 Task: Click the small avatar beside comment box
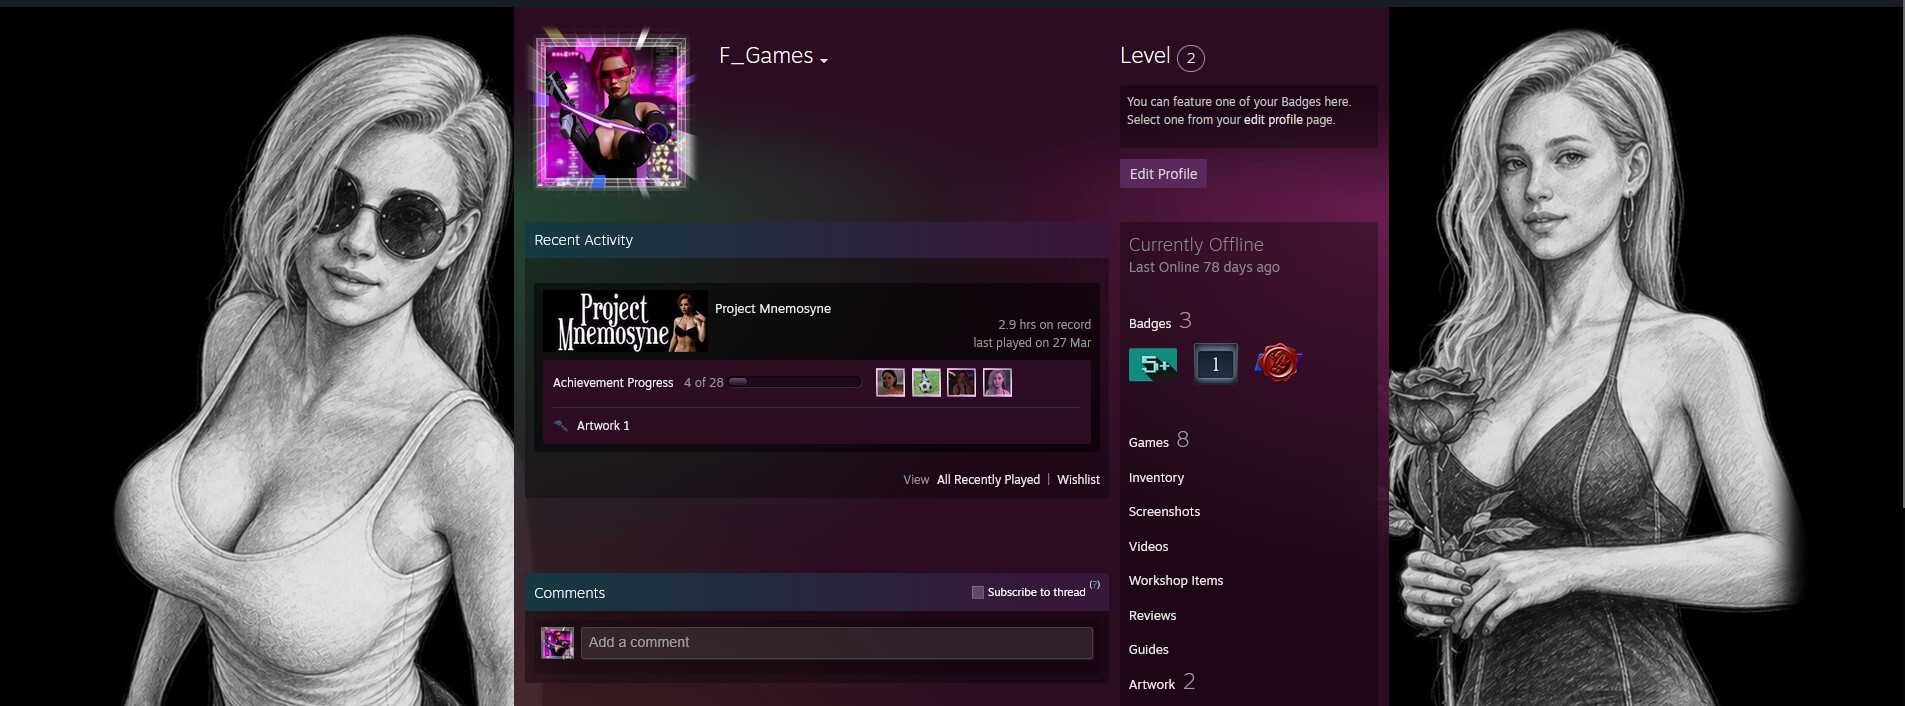[x=557, y=643]
